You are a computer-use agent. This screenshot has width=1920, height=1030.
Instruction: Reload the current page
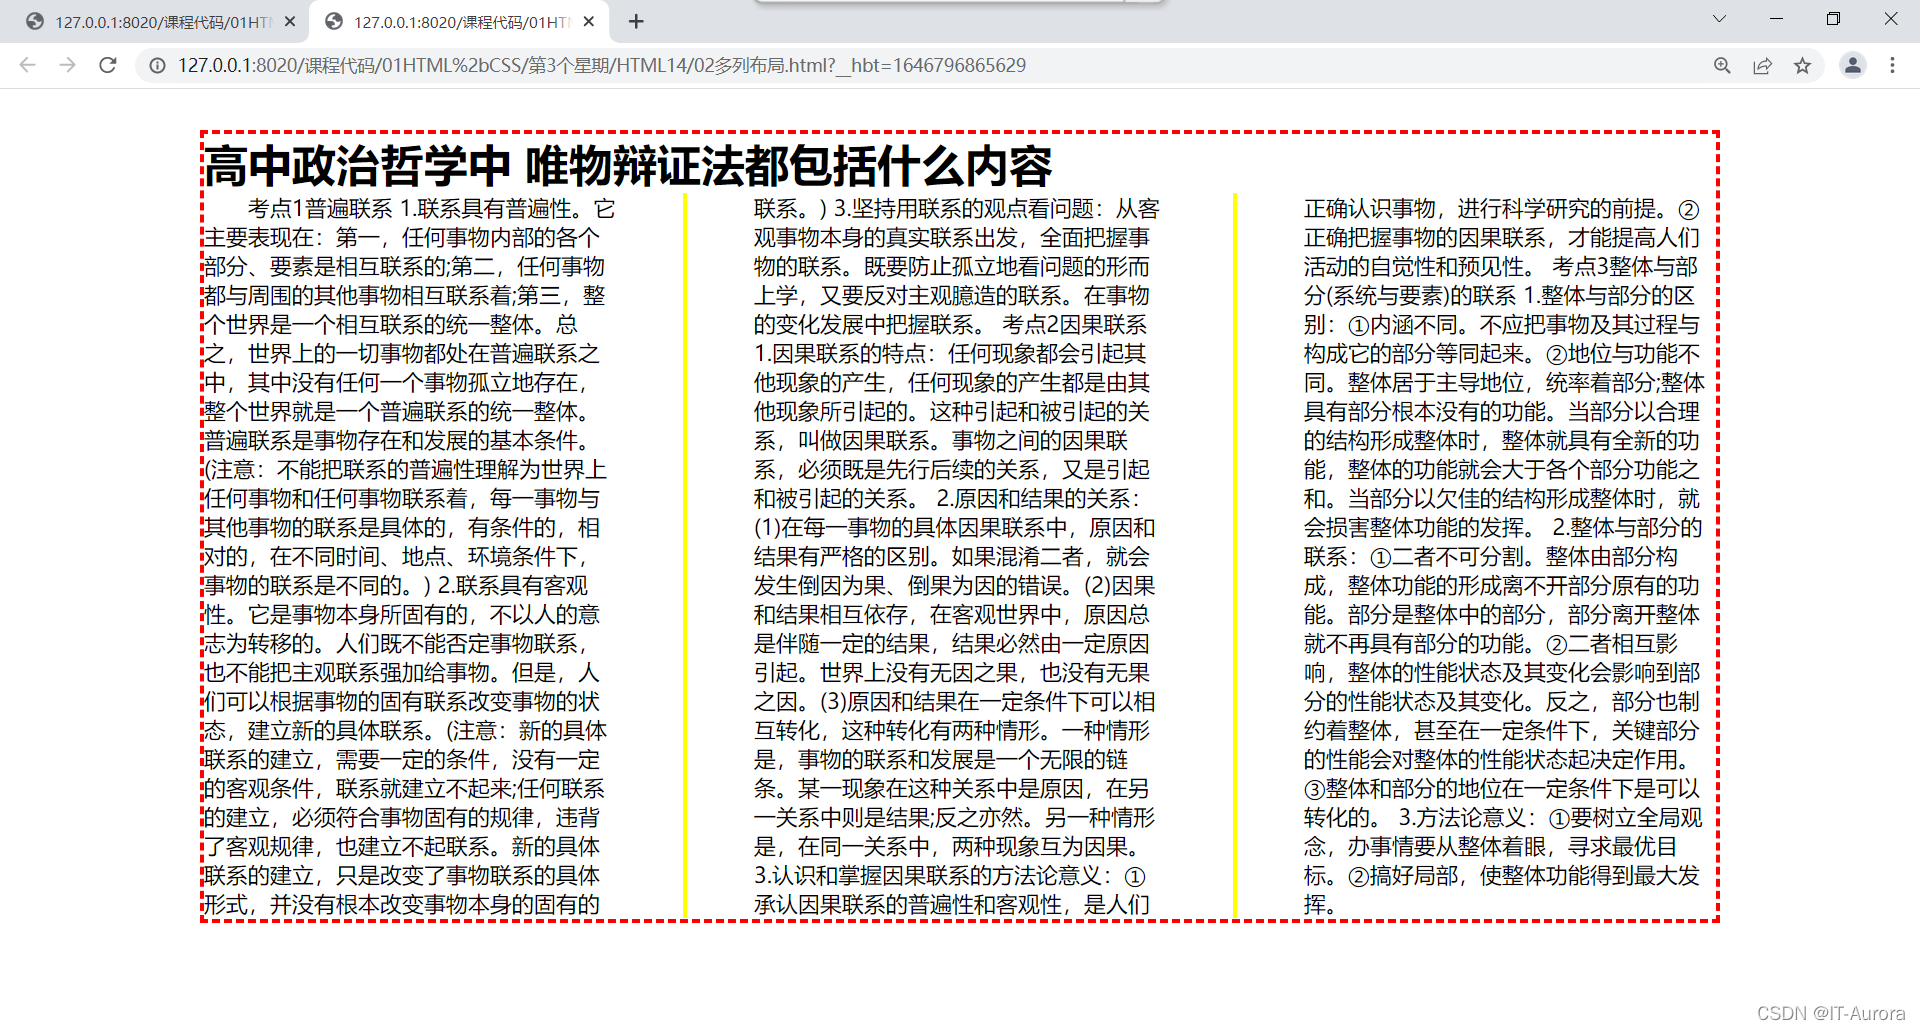108,65
